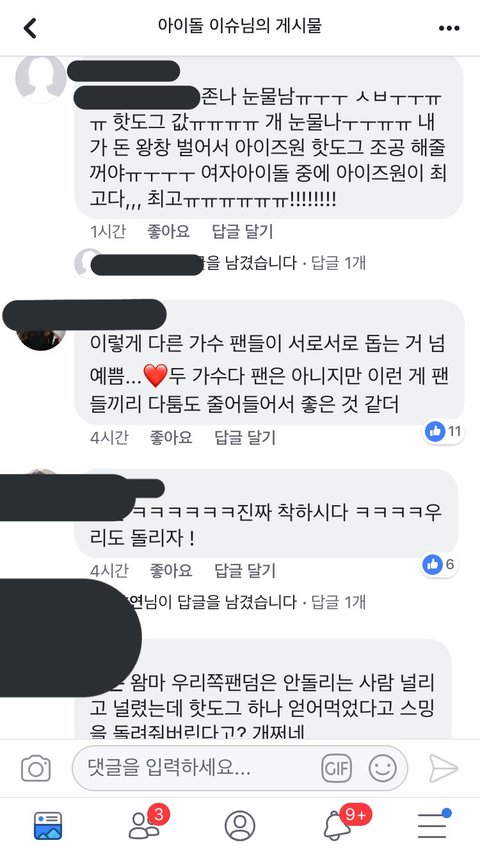Image resolution: width=480 pixels, height=854 pixels.
Task: Send comment with paper plane icon
Action: (x=443, y=768)
